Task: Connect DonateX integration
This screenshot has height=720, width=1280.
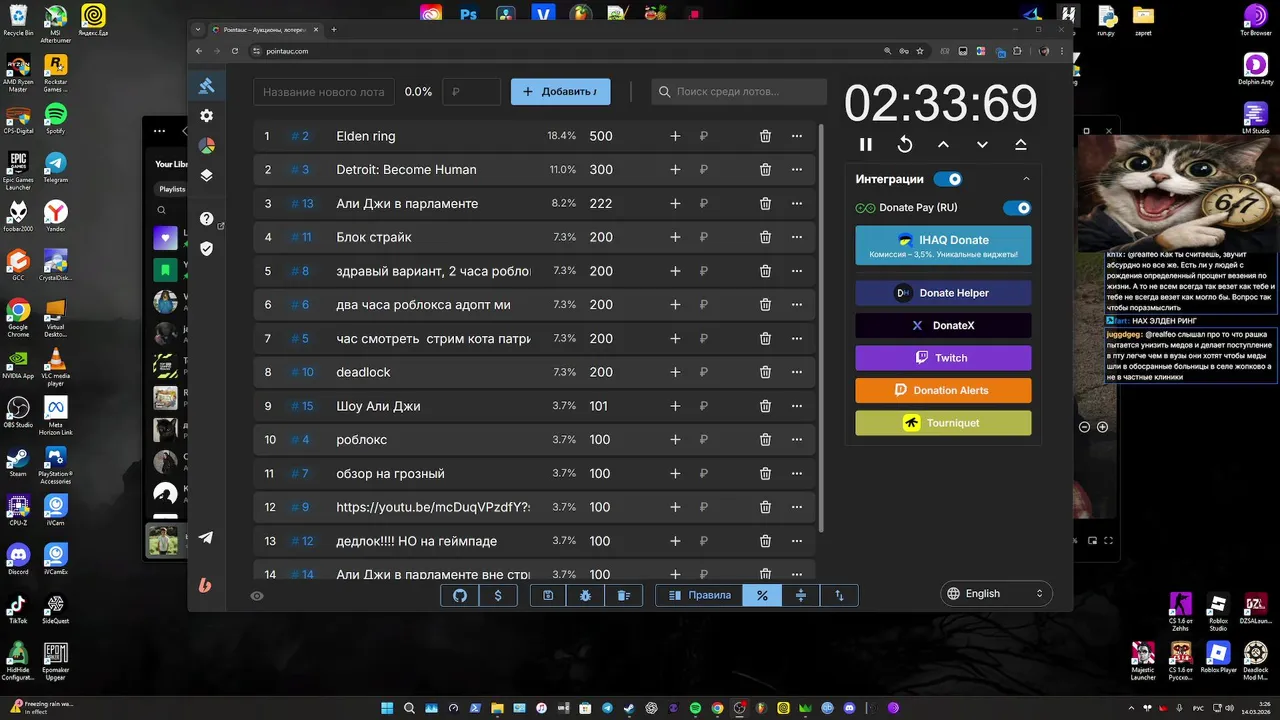Action: point(943,325)
